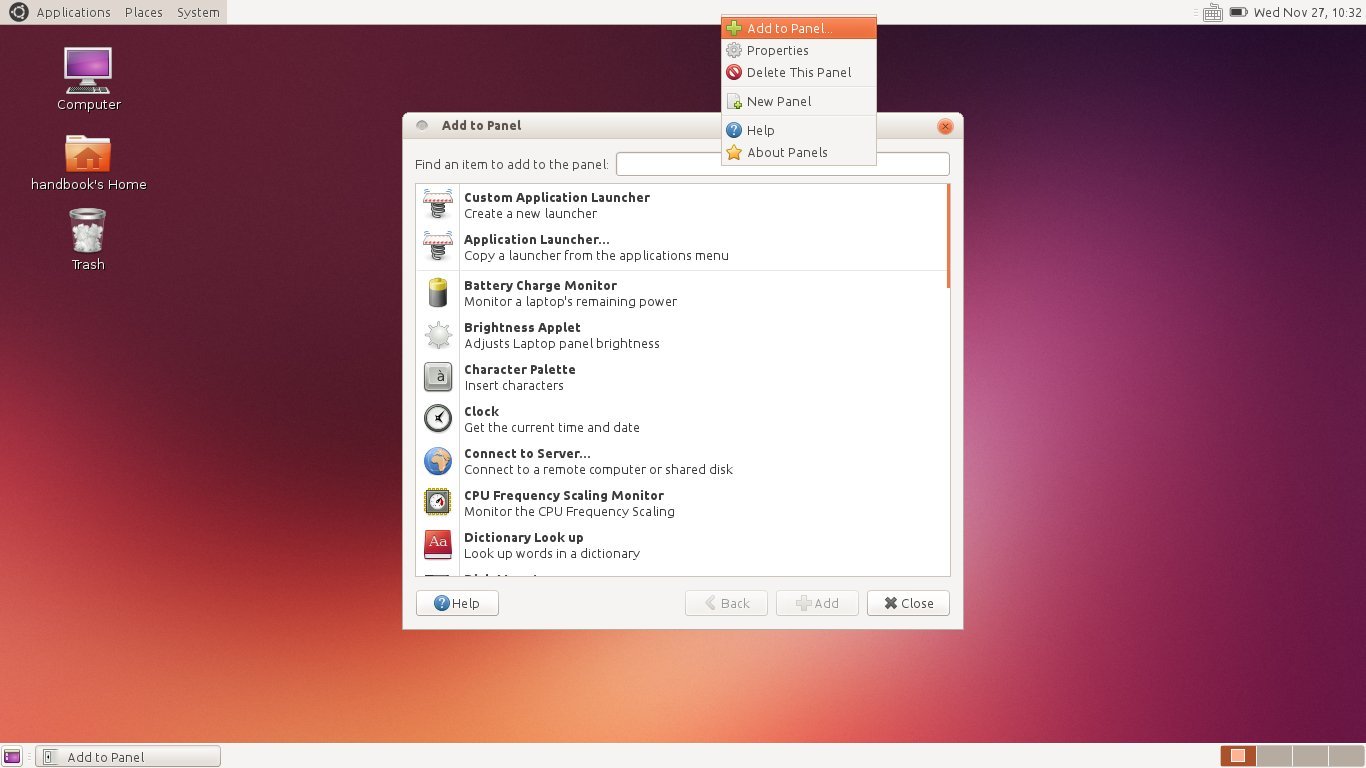Screen dimensions: 1366x768
Task: Open the Applications menu
Action: point(73,12)
